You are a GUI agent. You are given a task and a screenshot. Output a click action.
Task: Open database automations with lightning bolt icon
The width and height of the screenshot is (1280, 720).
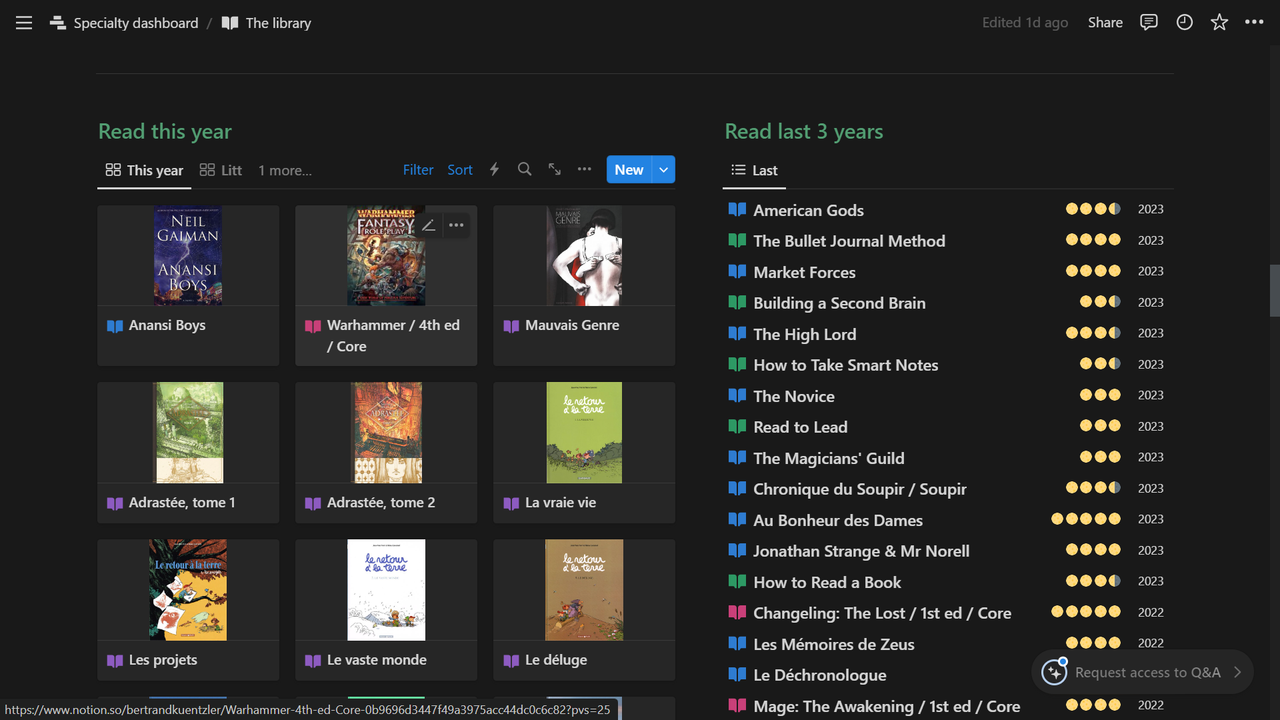point(494,169)
